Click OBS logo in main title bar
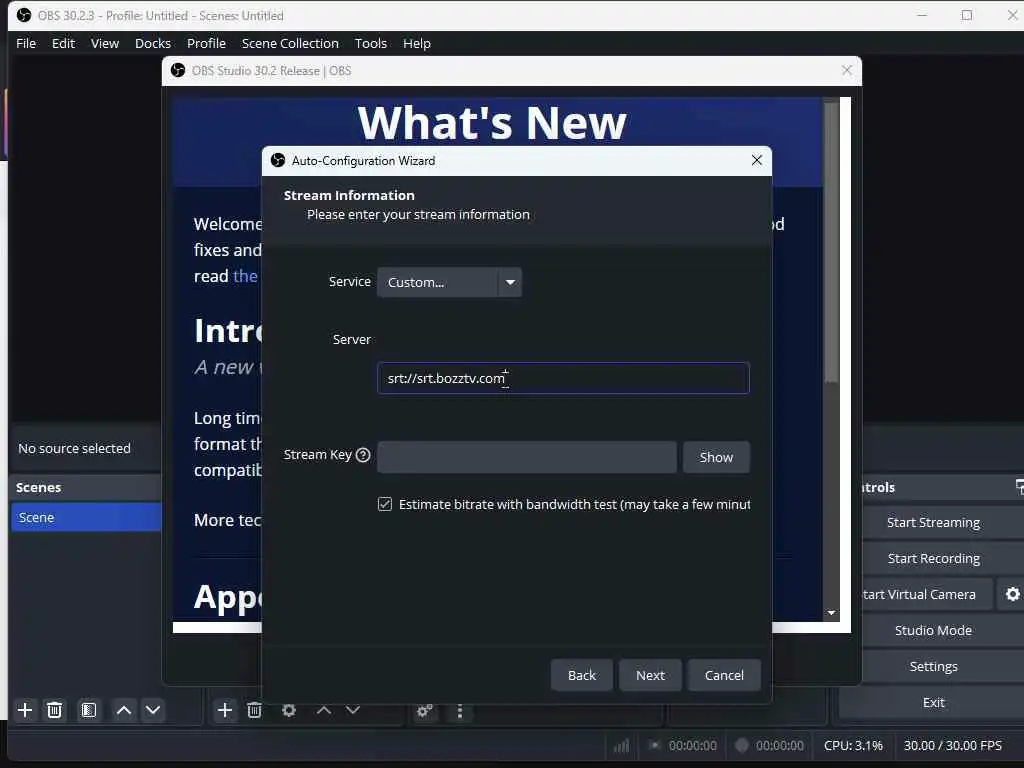This screenshot has height=768, width=1024. [24, 15]
